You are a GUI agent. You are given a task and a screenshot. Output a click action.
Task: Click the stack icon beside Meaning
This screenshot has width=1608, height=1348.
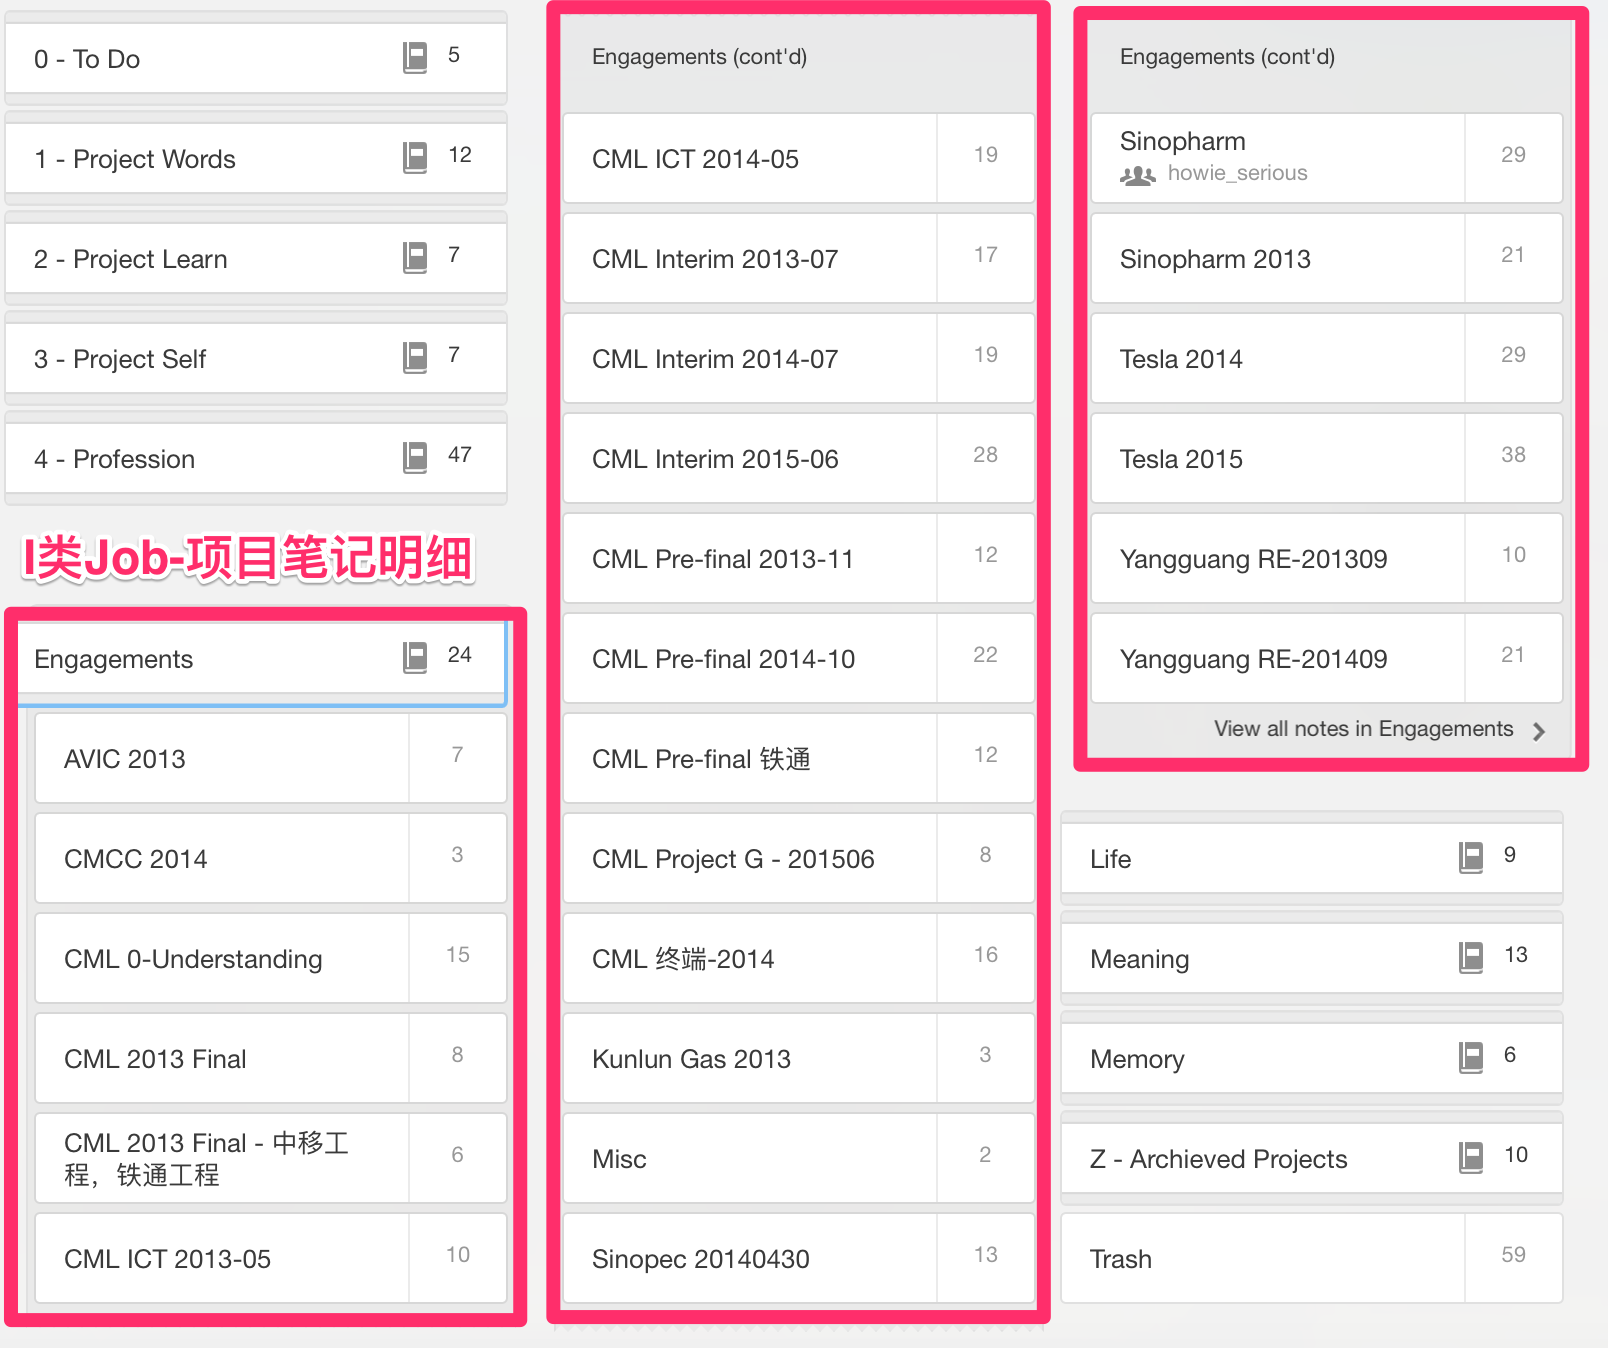[1471, 957]
